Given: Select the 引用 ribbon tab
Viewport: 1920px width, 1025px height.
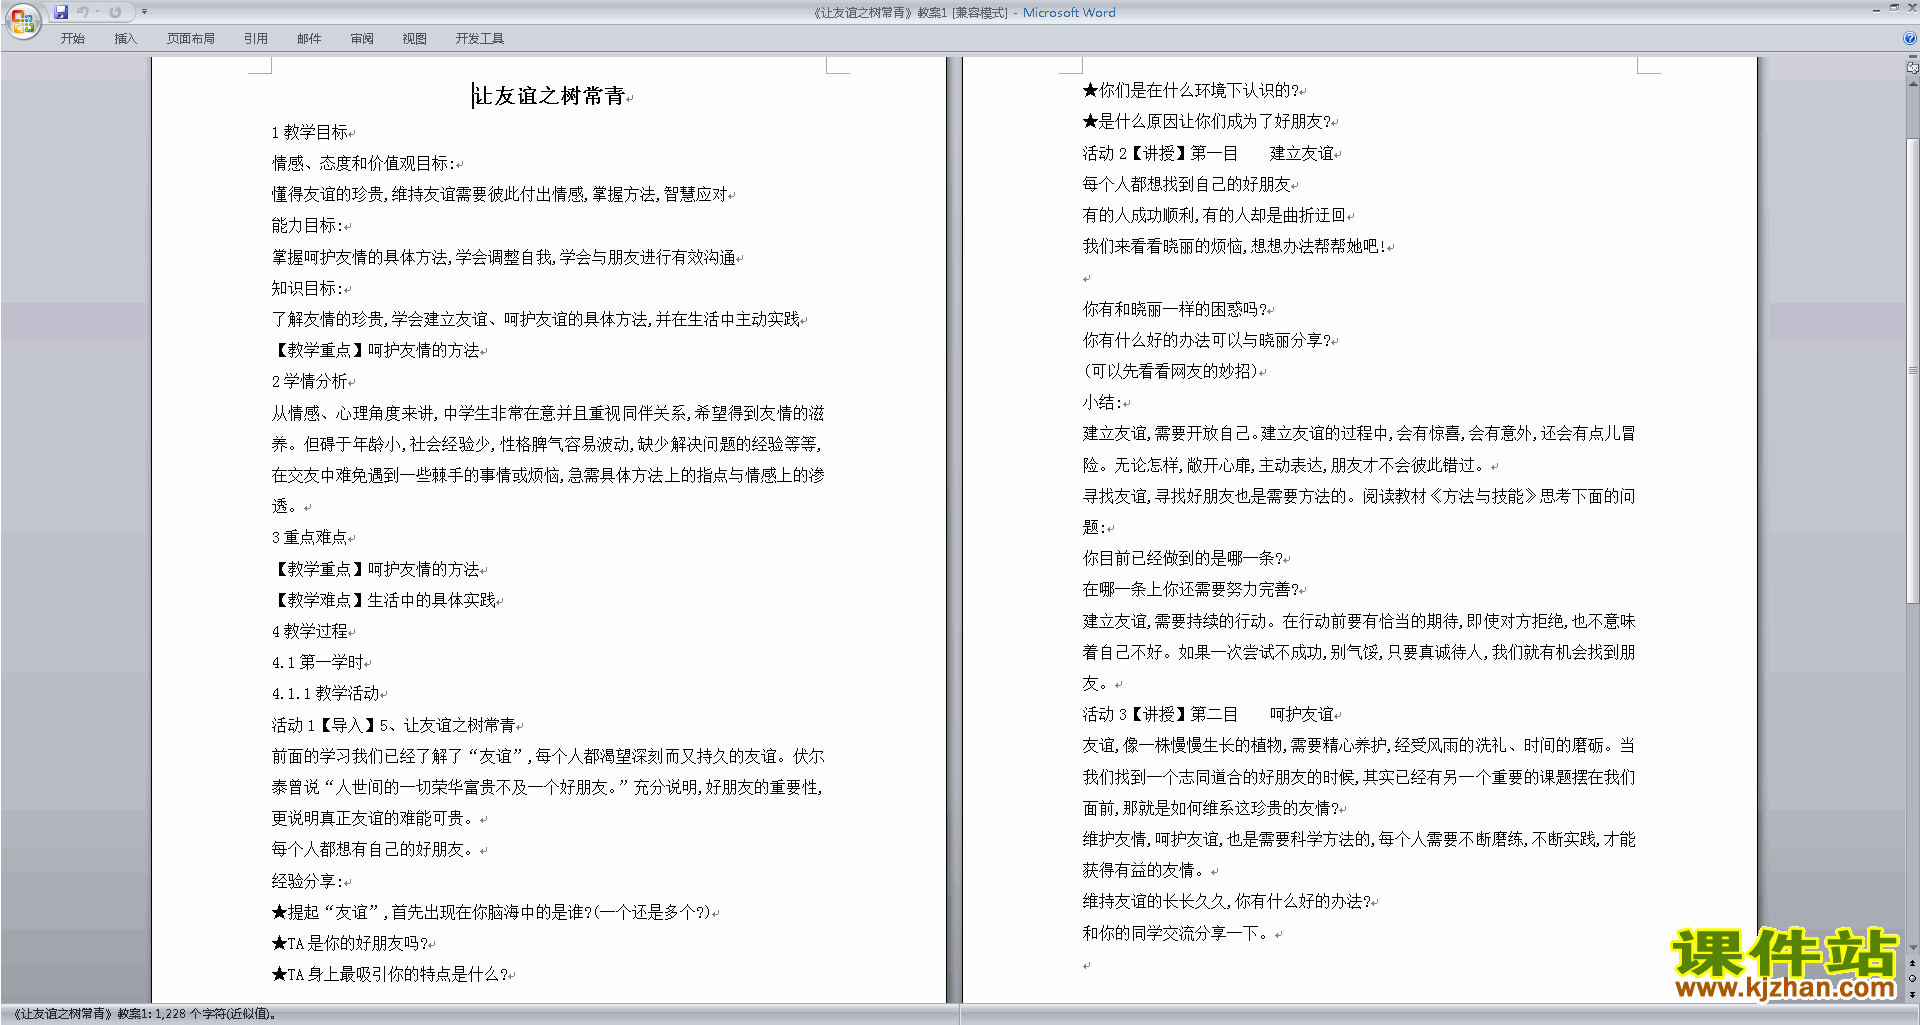Looking at the screenshot, I should pos(256,39).
